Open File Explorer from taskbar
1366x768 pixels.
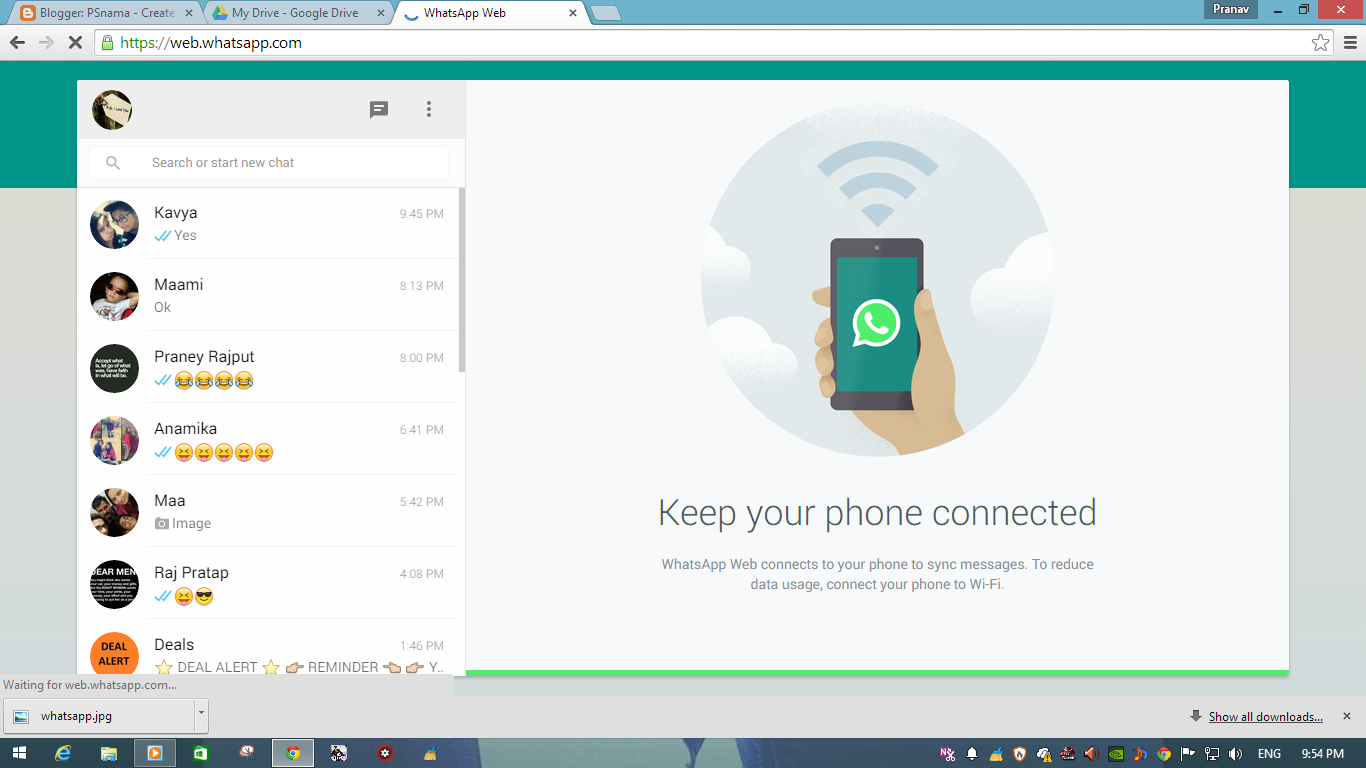tap(109, 753)
